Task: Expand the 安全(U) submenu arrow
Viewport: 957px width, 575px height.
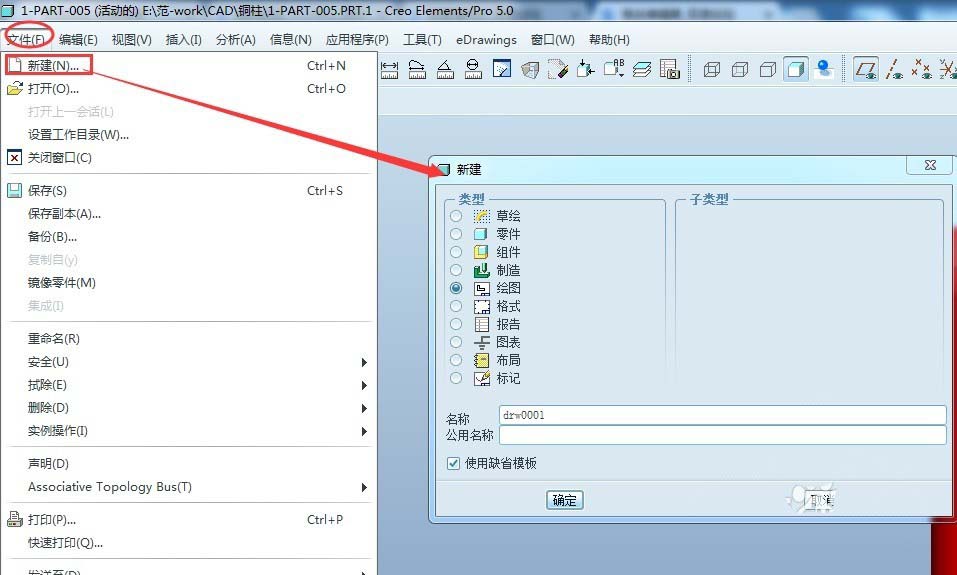Action: pos(364,362)
